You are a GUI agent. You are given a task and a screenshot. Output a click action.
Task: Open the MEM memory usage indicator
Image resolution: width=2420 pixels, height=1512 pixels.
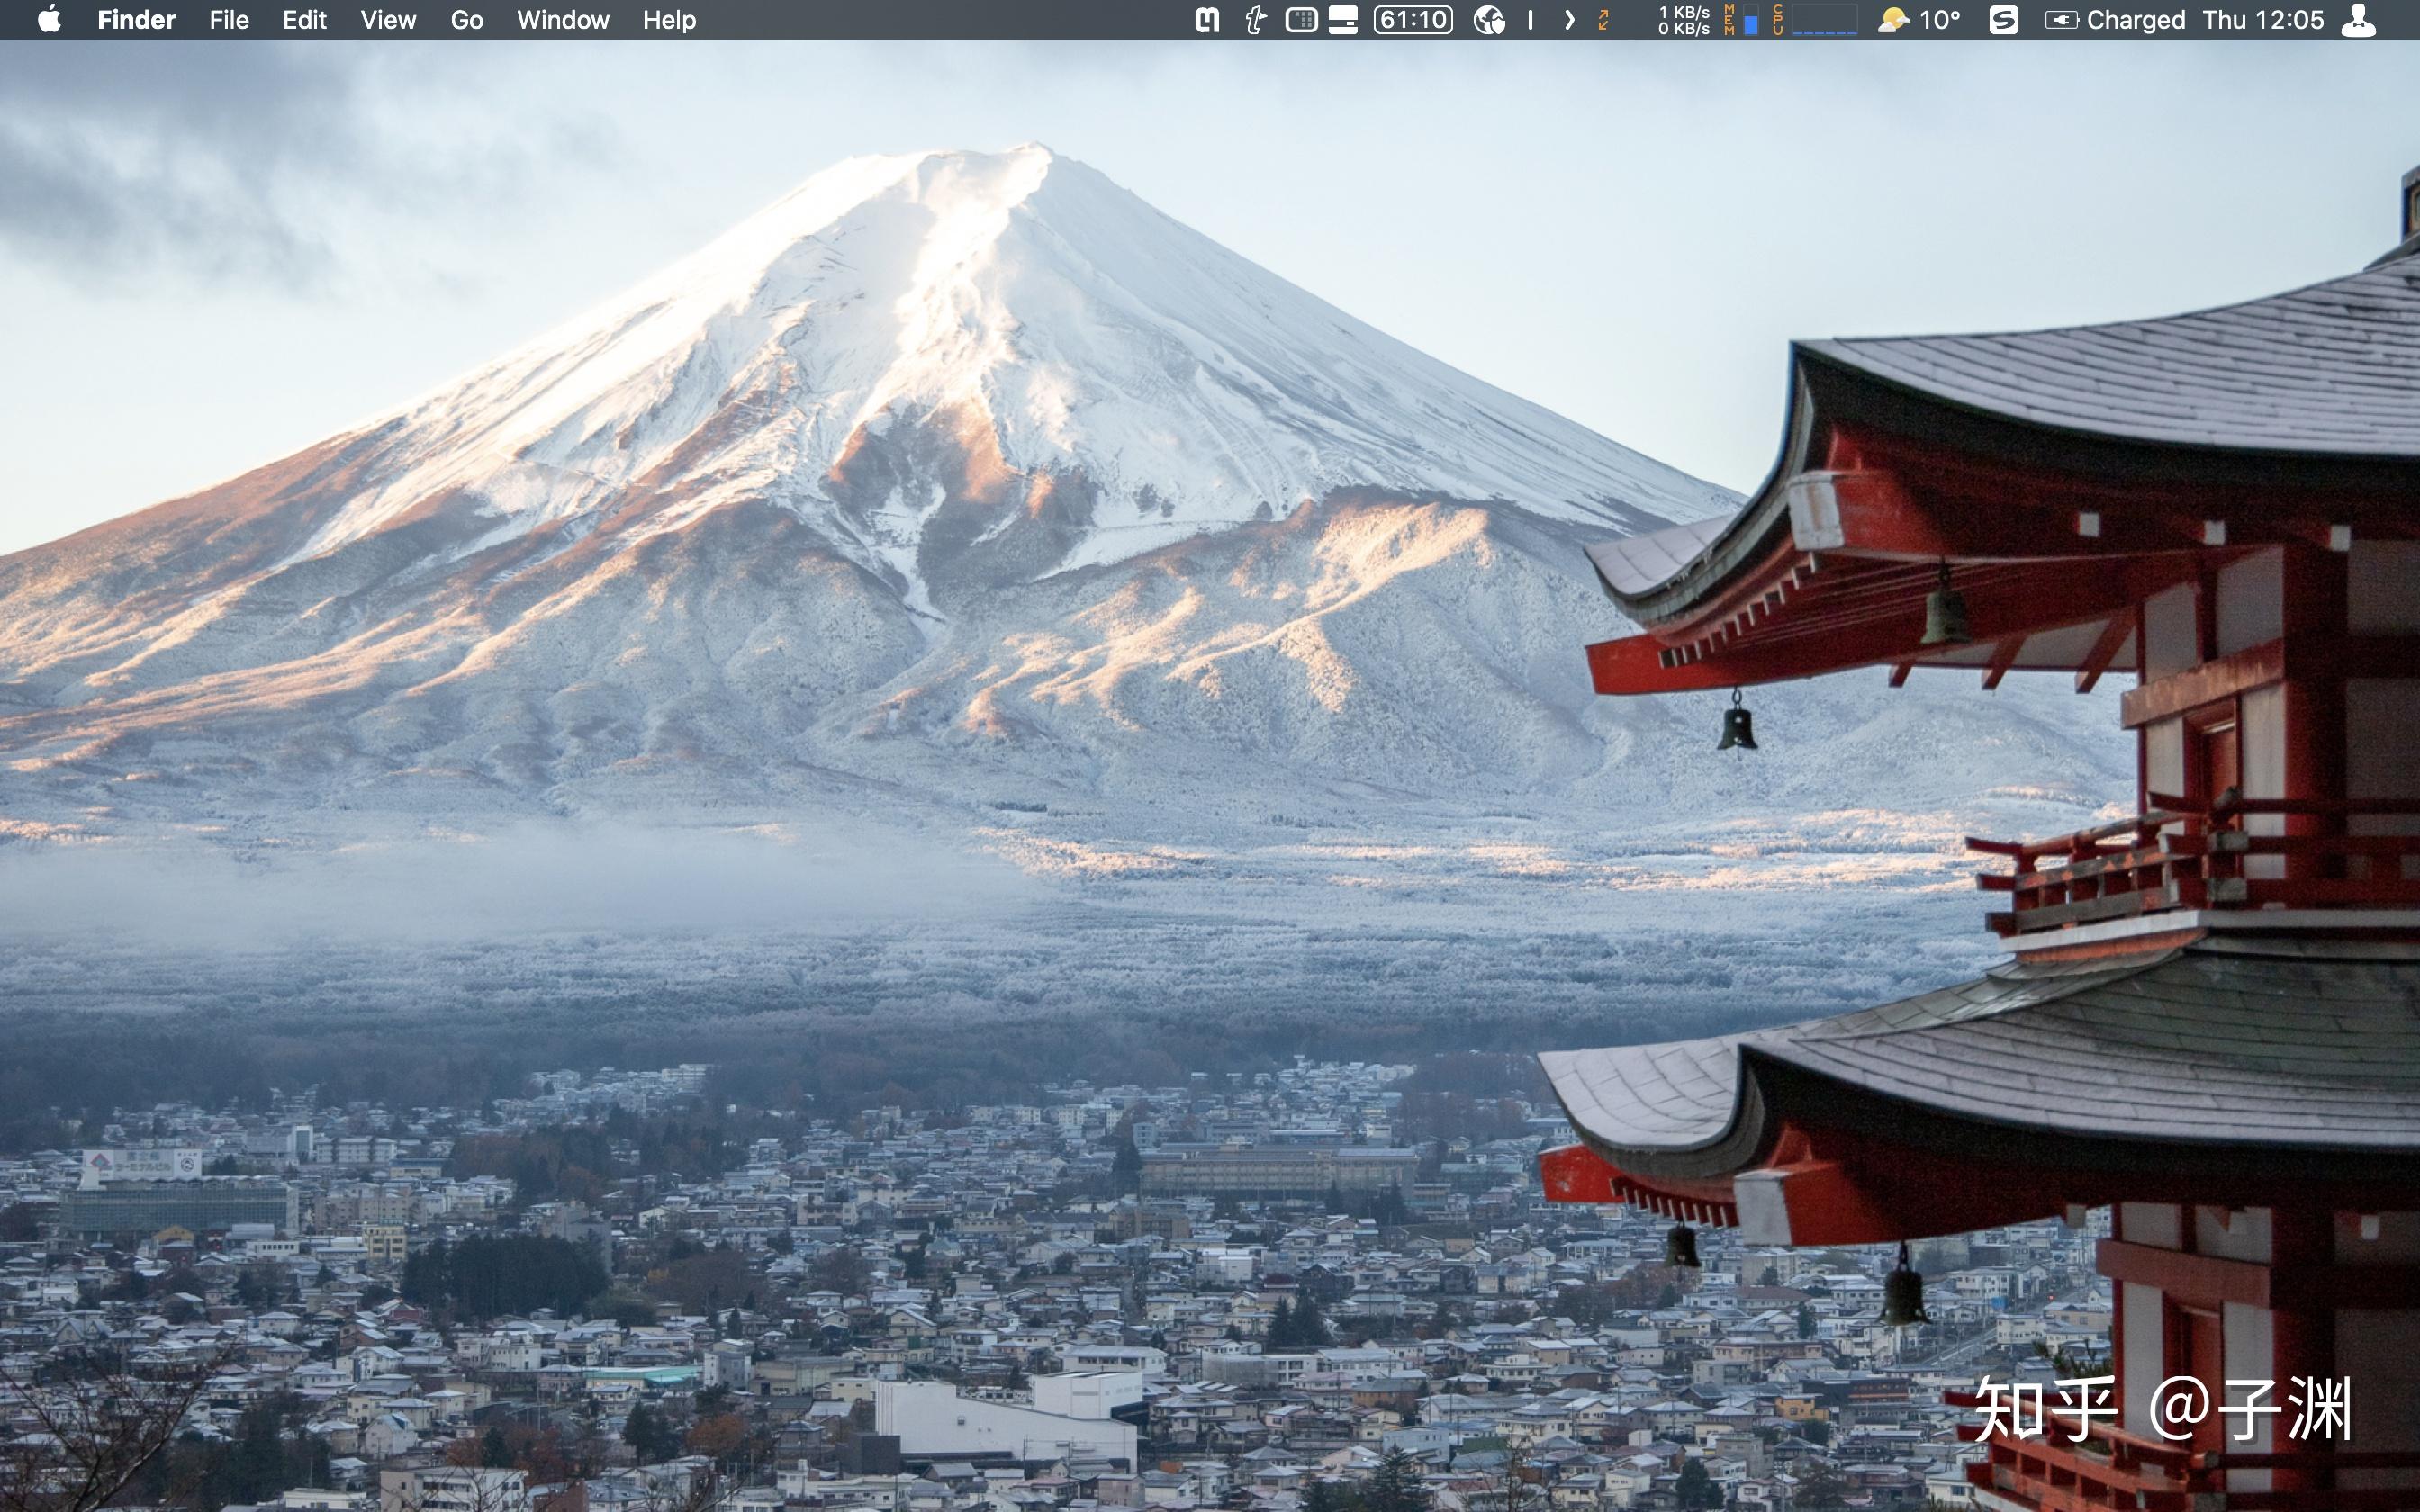[x=1741, y=20]
